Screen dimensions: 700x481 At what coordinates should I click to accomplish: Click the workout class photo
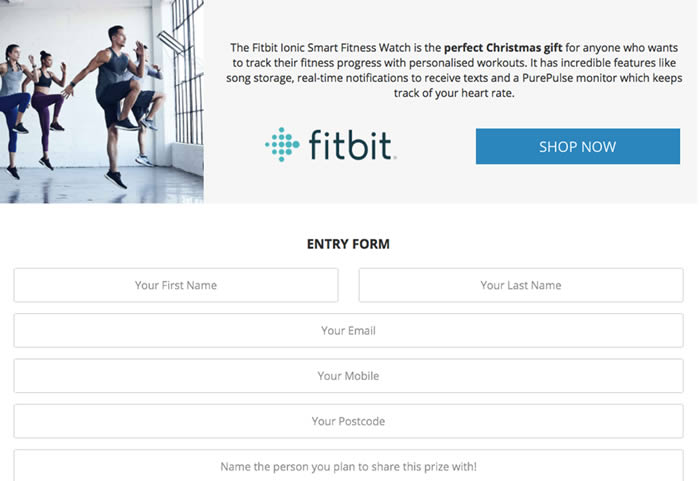102,101
